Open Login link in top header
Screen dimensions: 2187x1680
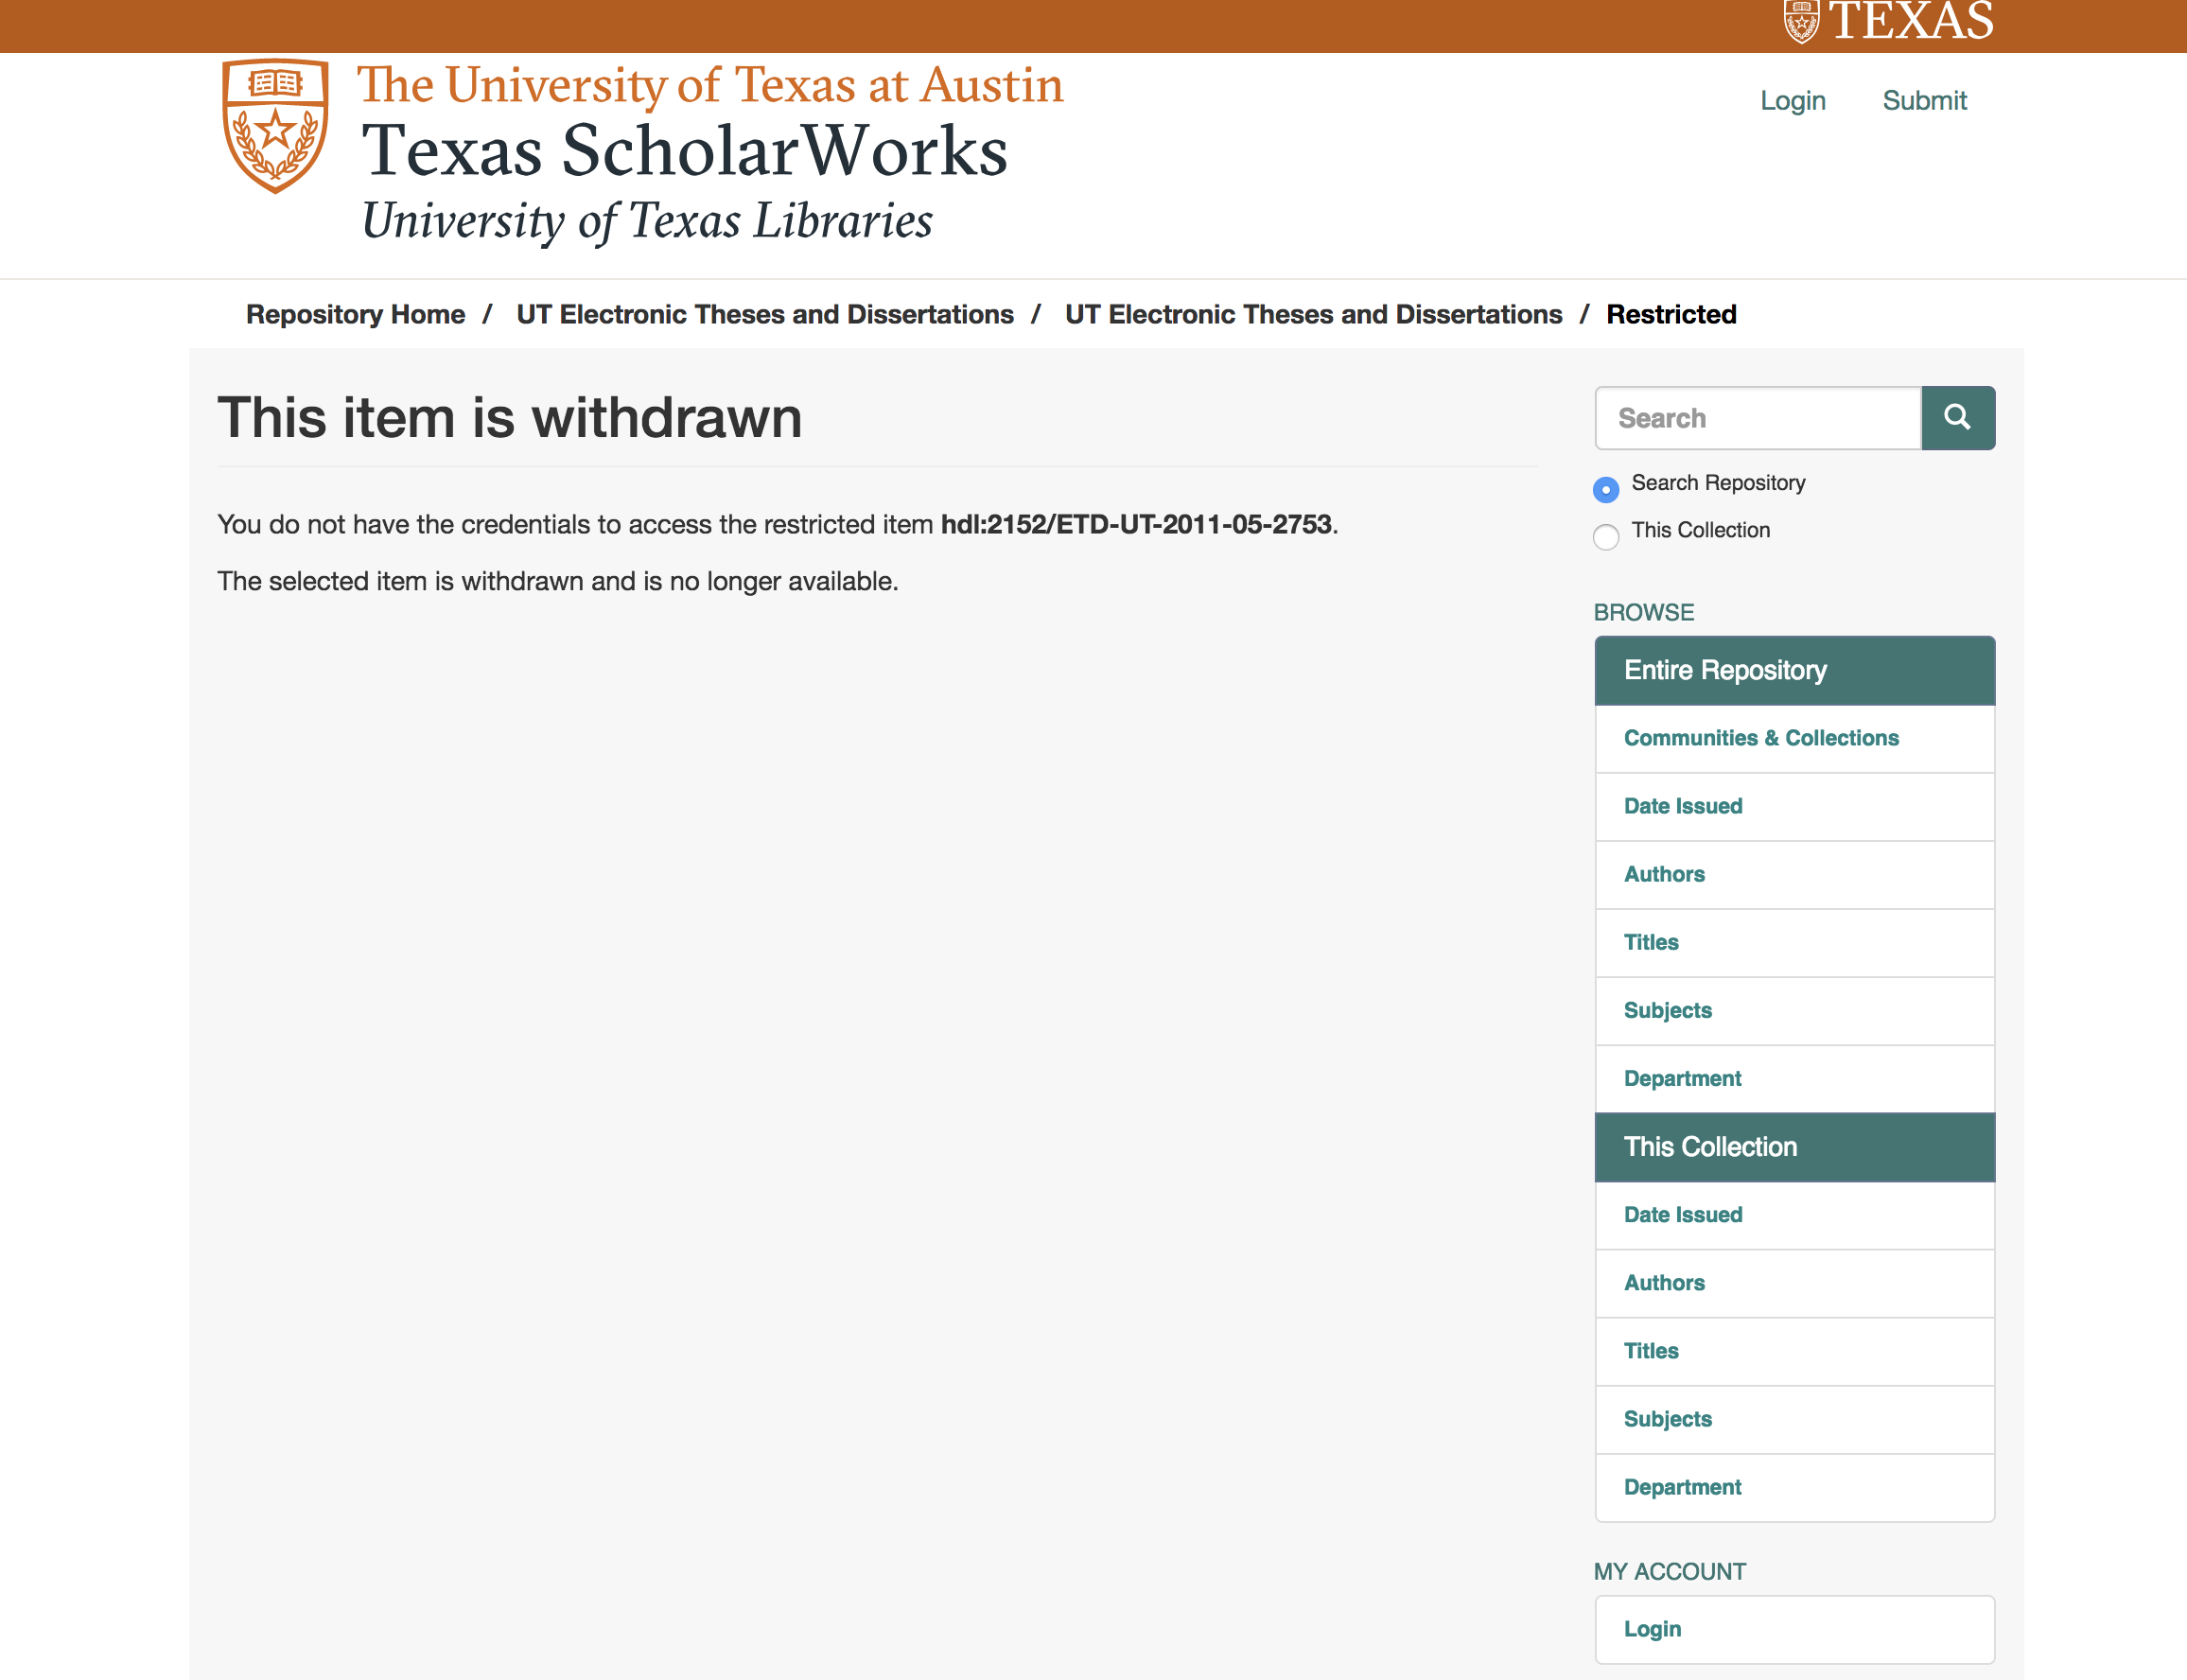pyautogui.click(x=1792, y=101)
